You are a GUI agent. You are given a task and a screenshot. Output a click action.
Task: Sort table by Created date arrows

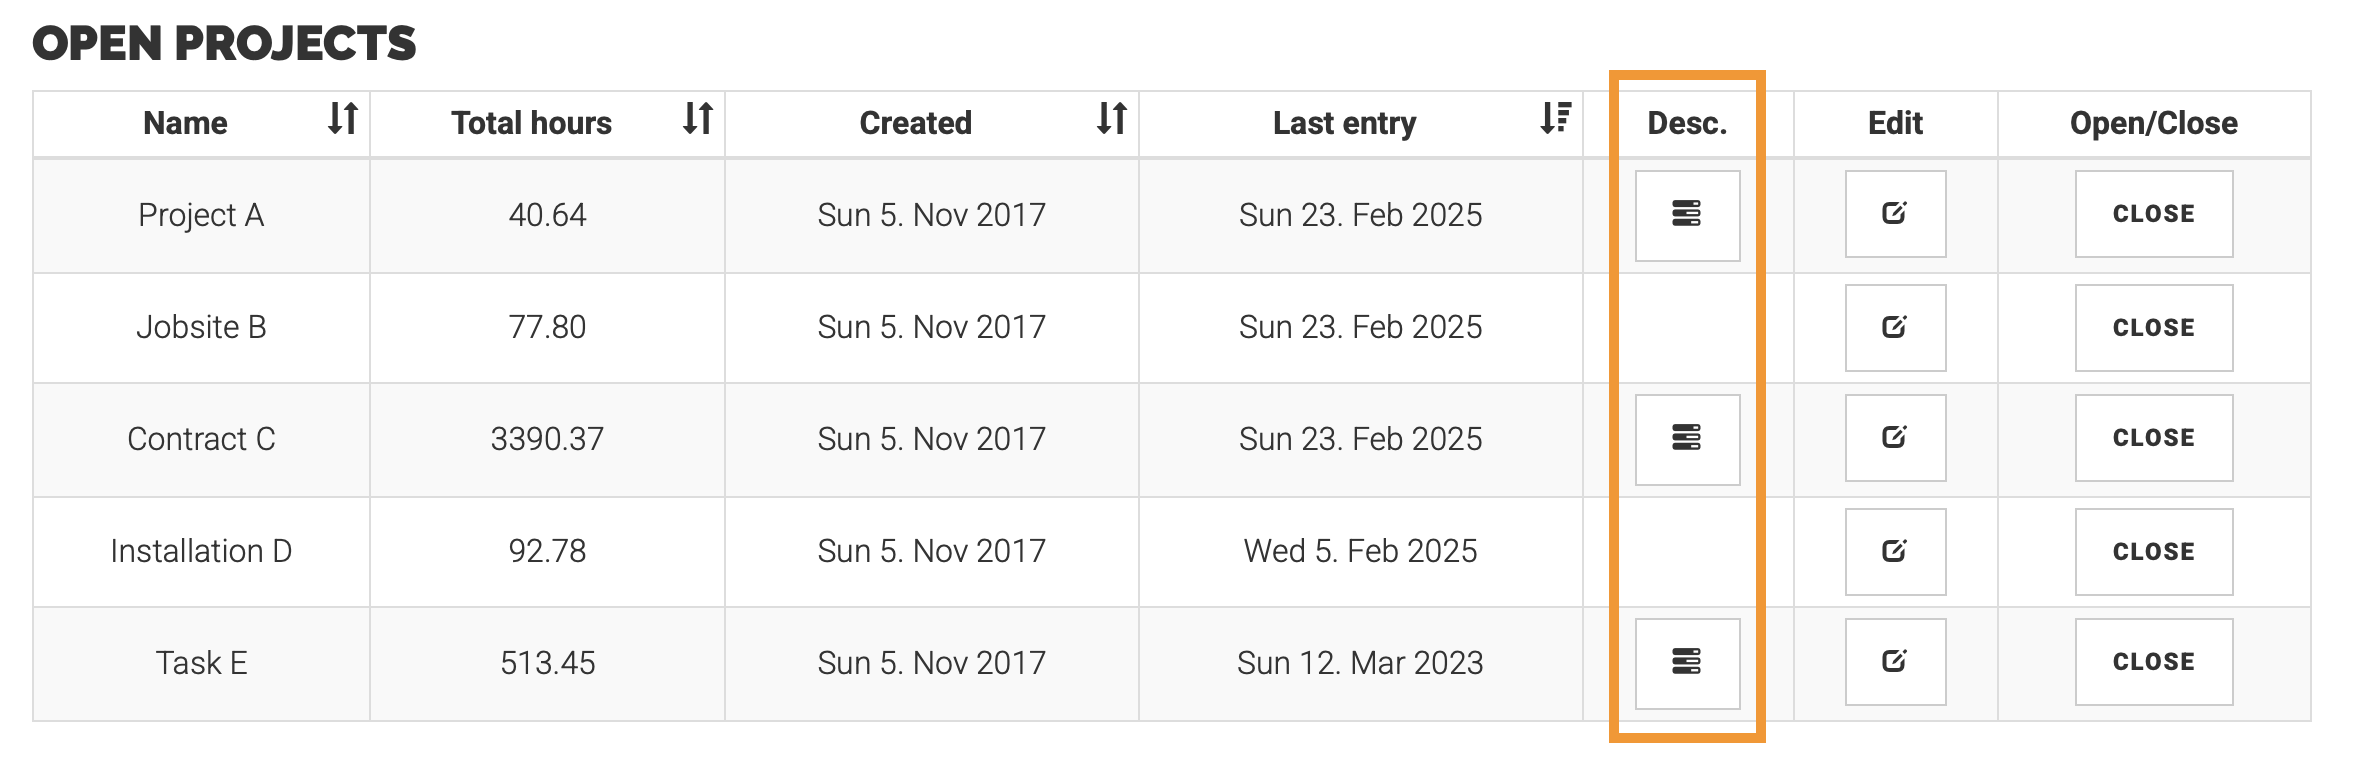(1111, 119)
